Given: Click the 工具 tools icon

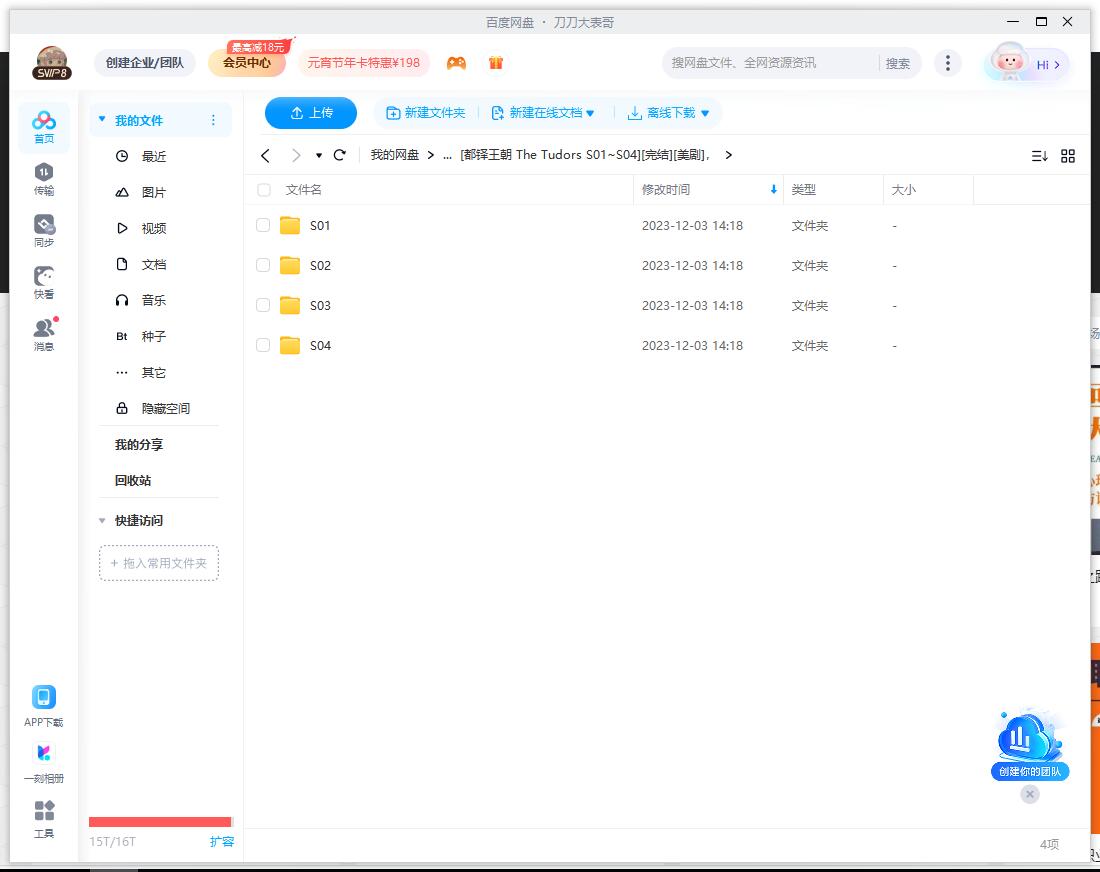Looking at the screenshot, I should (x=44, y=818).
